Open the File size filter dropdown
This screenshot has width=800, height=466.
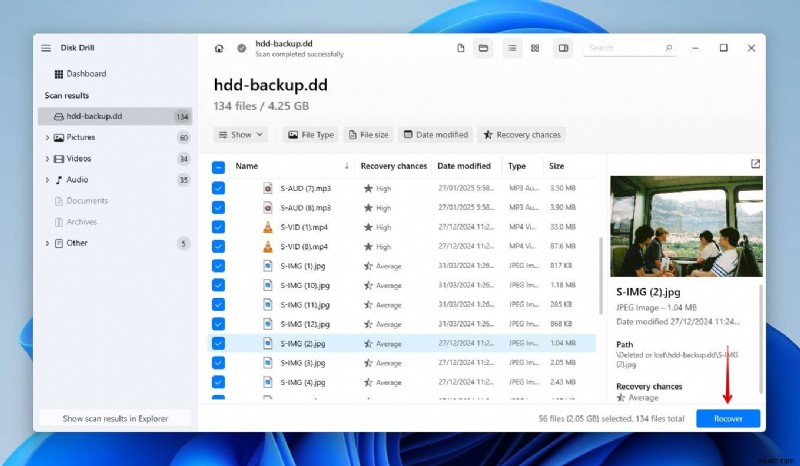(x=368, y=135)
